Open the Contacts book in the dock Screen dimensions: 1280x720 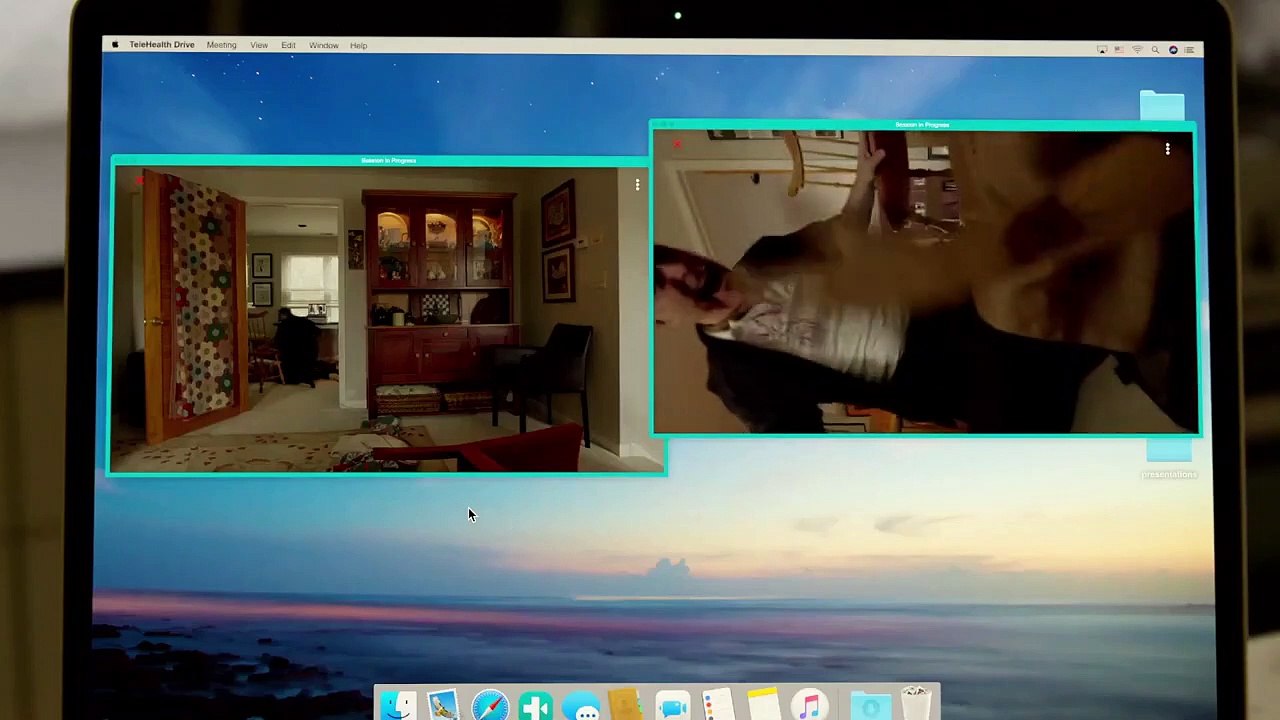tap(626, 704)
